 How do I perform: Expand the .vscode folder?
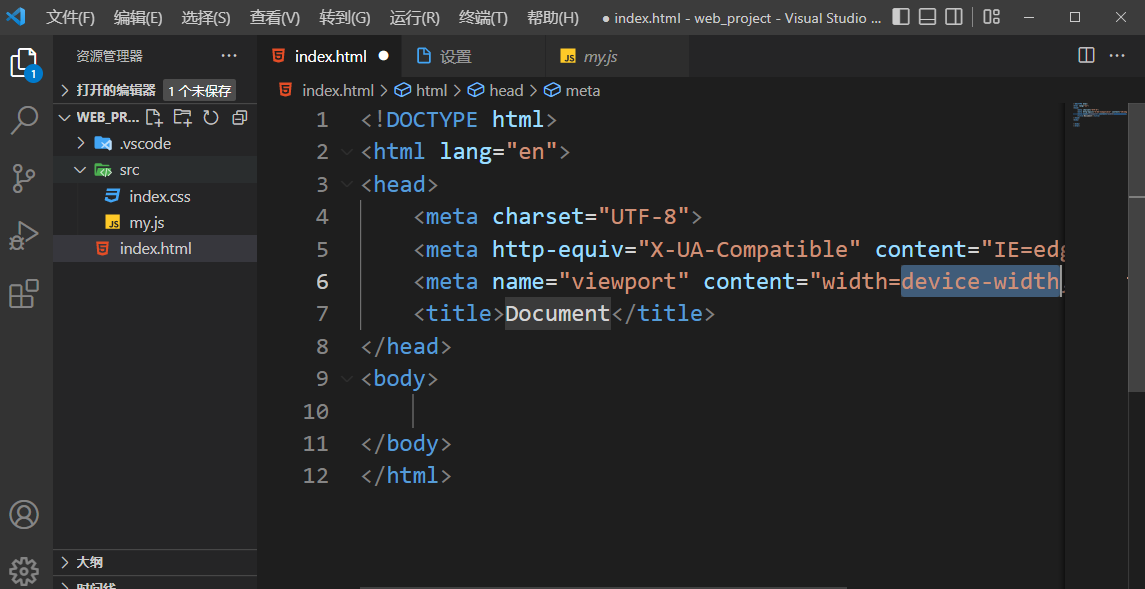(81, 143)
